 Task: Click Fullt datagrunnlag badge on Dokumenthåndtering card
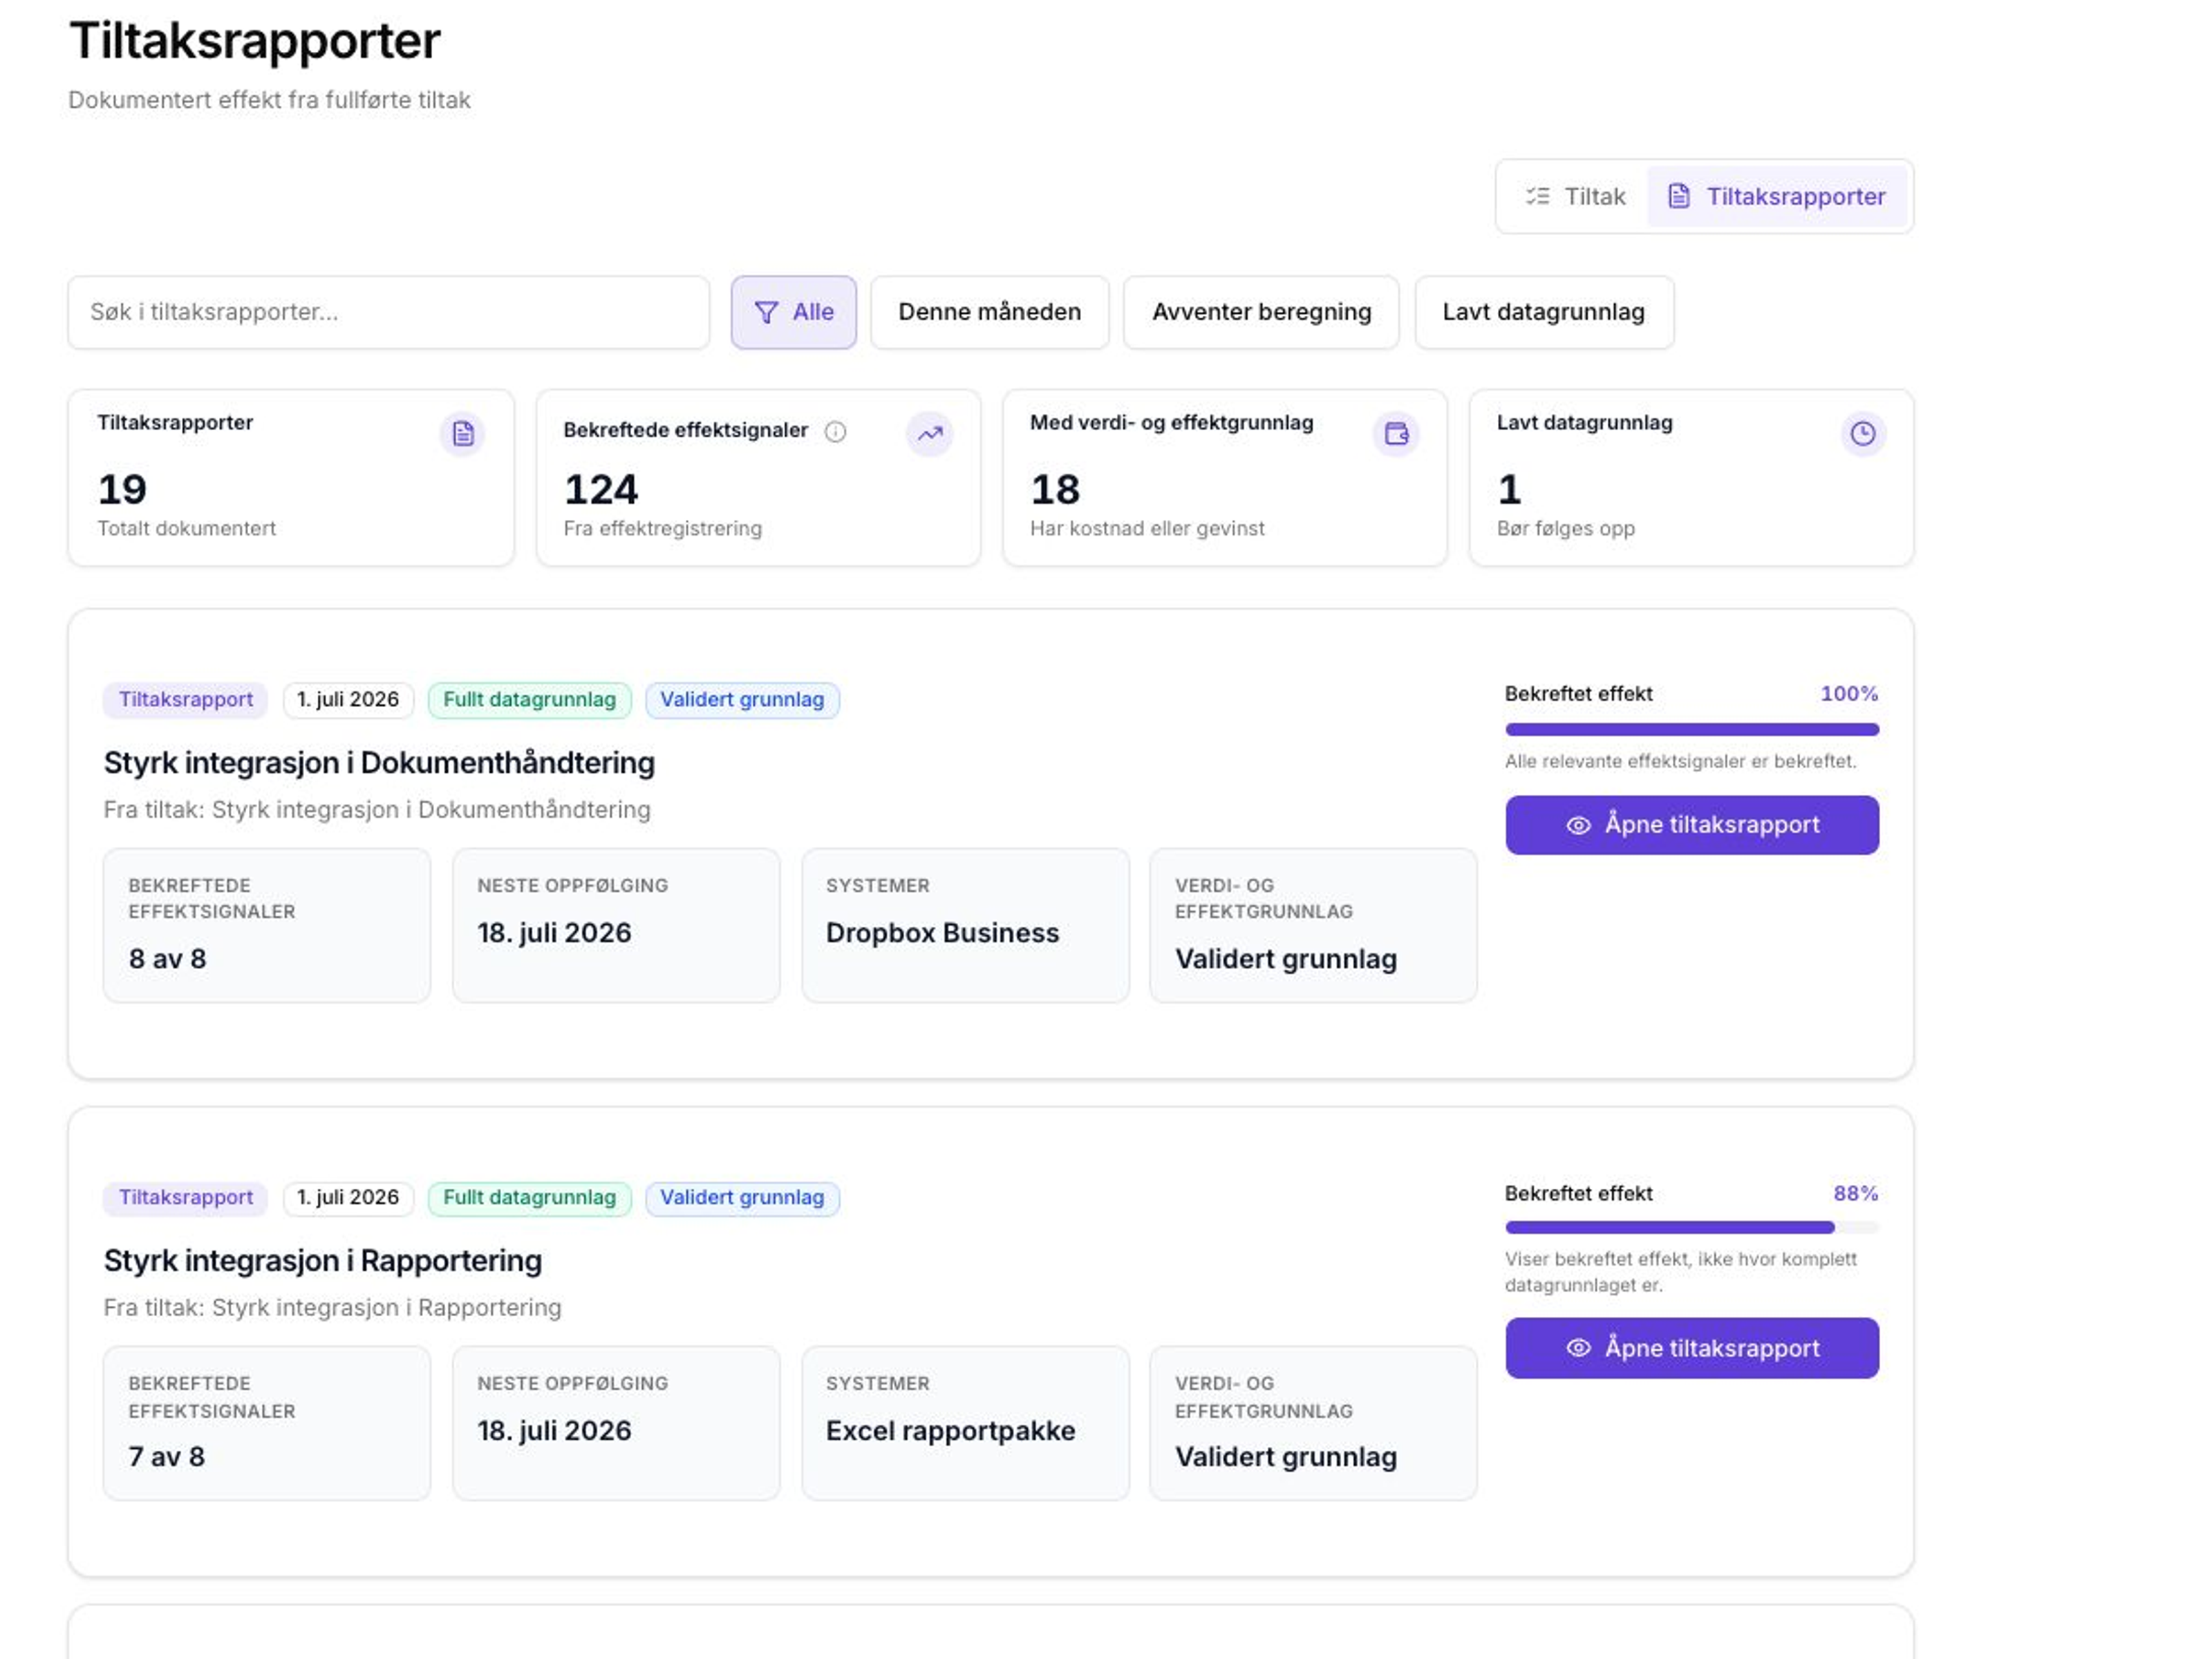(530, 700)
